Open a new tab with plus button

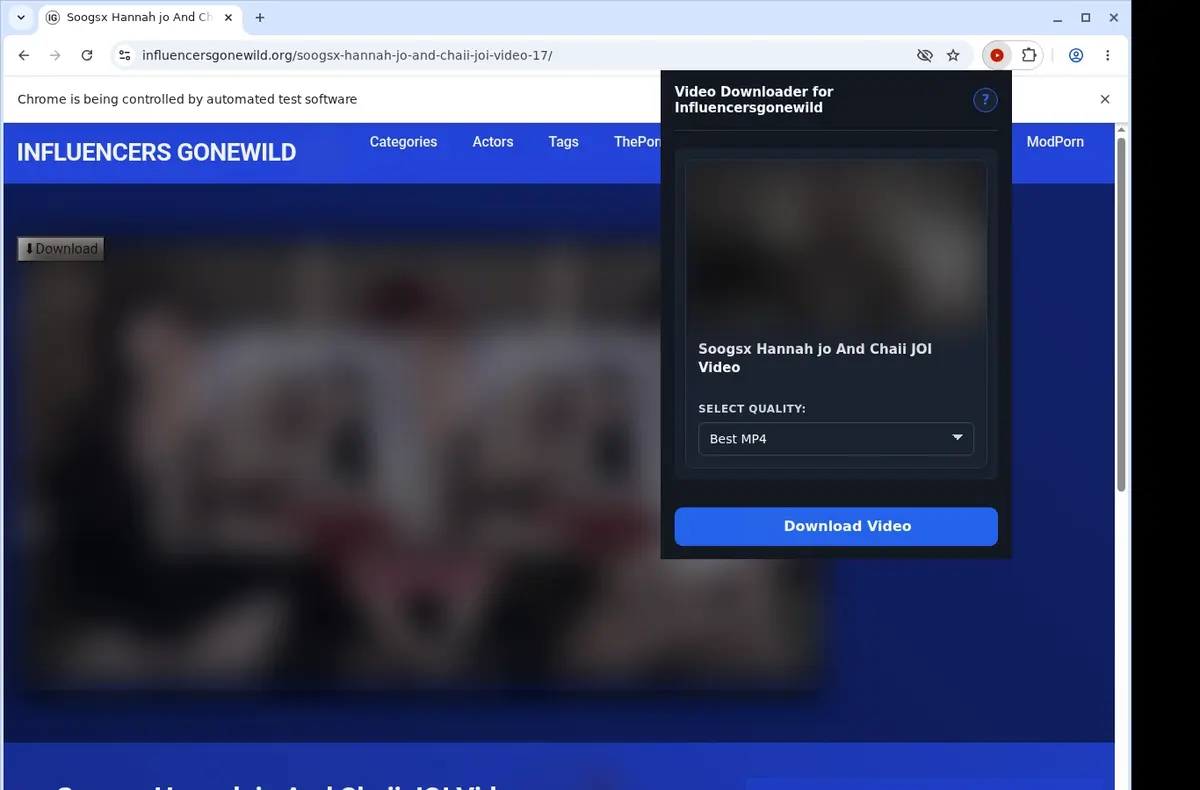point(260,18)
